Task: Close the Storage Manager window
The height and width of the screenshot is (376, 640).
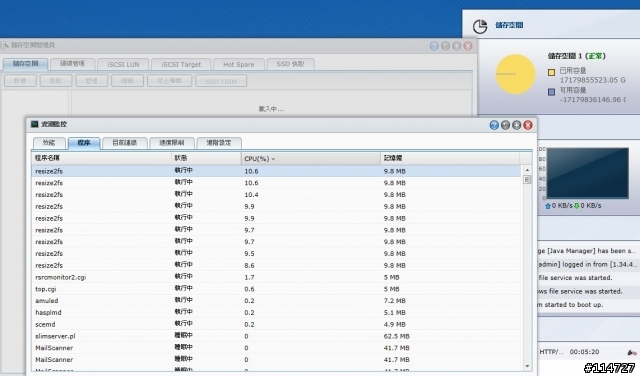Action: coord(468,46)
